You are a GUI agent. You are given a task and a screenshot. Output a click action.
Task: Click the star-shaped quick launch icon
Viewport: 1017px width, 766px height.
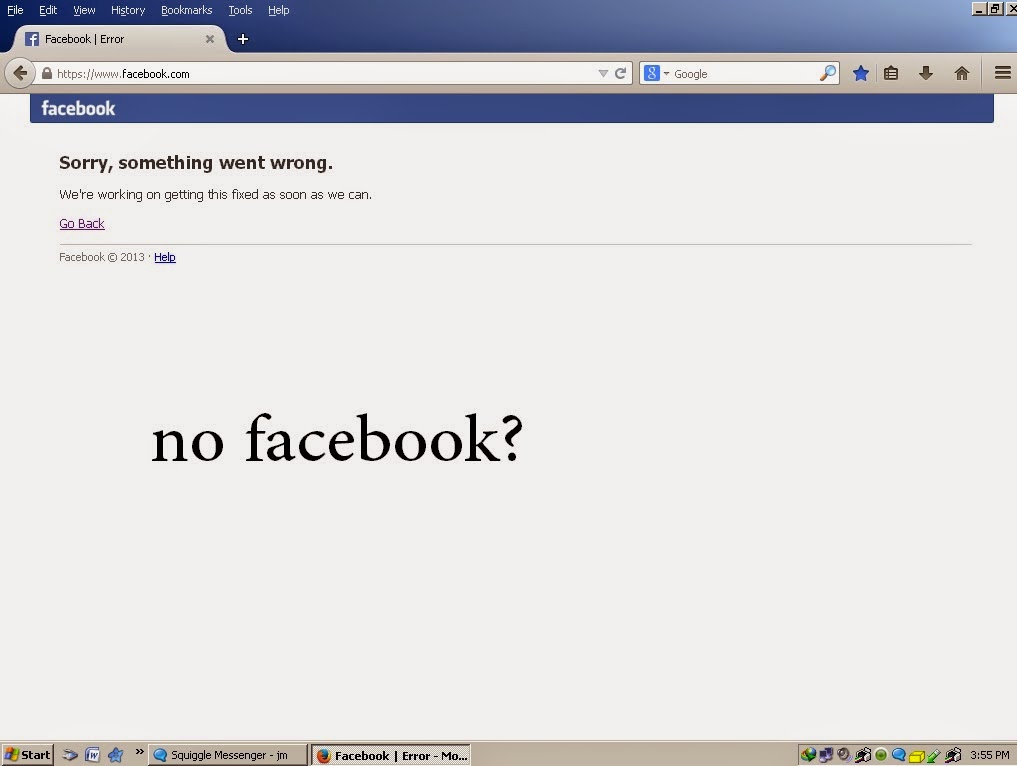(x=115, y=755)
